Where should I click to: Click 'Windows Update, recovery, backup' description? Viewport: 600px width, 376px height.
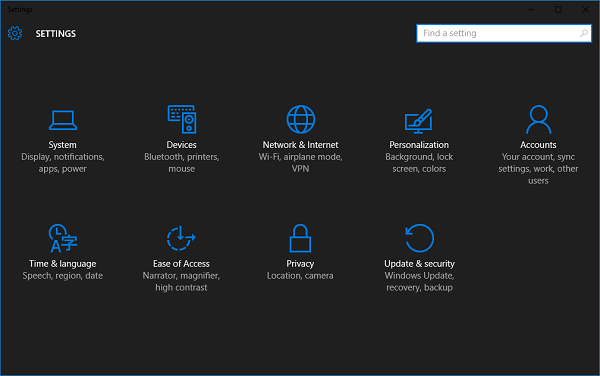click(x=419, y=282)
